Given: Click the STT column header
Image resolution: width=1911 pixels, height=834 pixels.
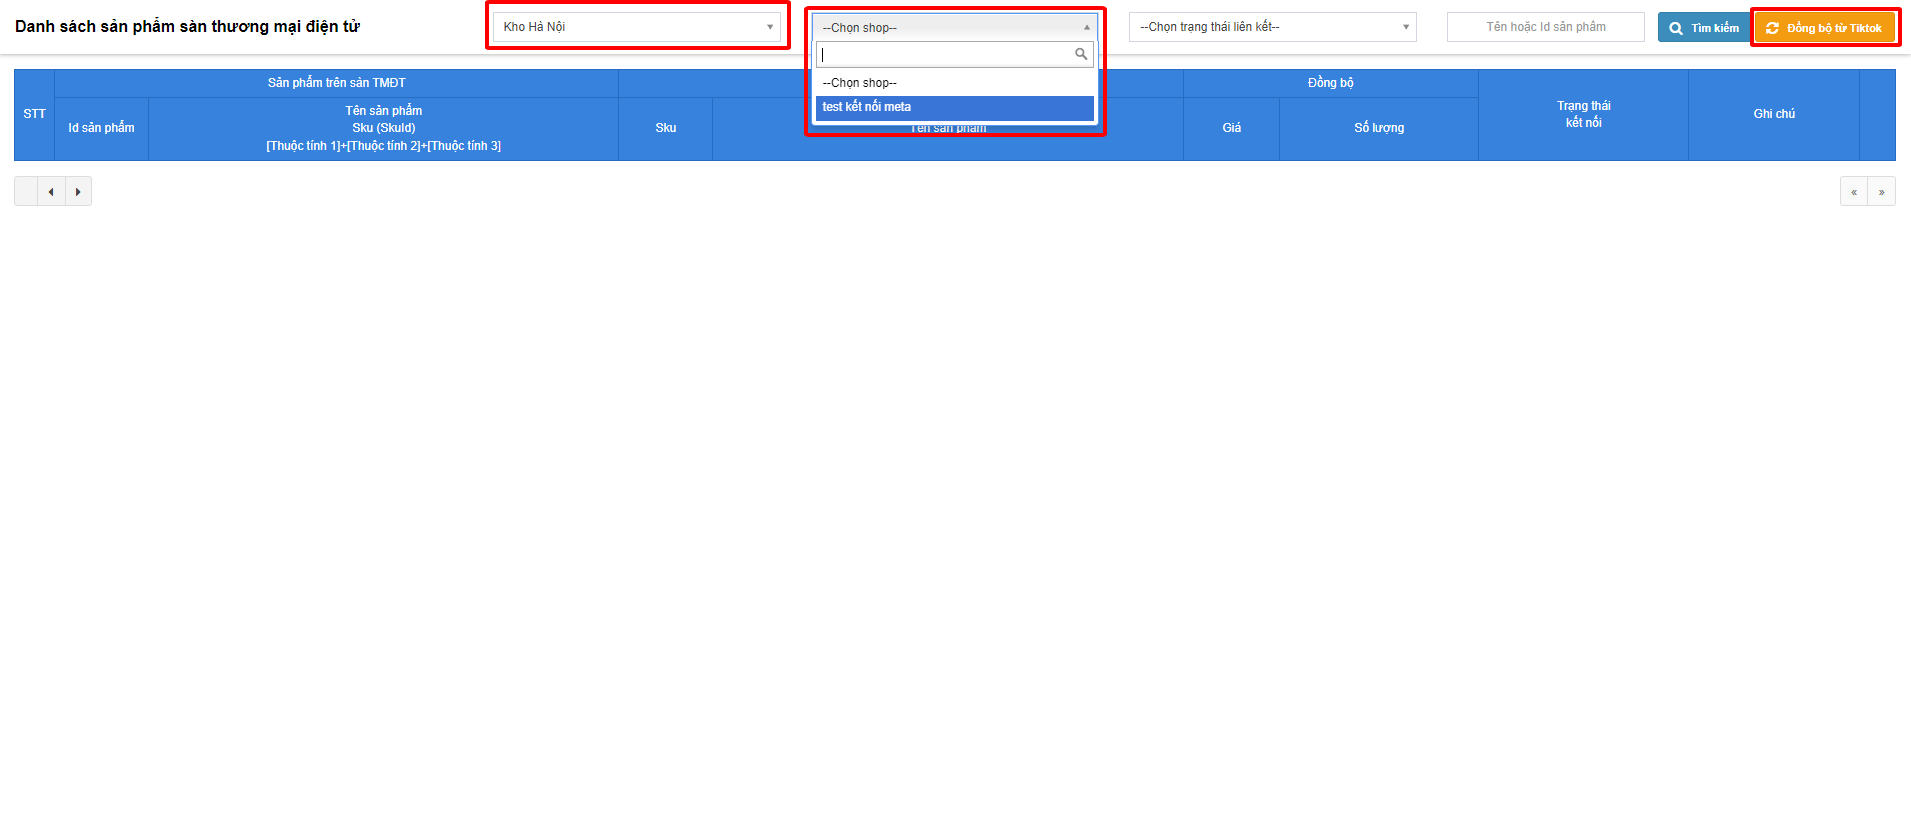Looking at the screenshot, I should click(34, 114).
